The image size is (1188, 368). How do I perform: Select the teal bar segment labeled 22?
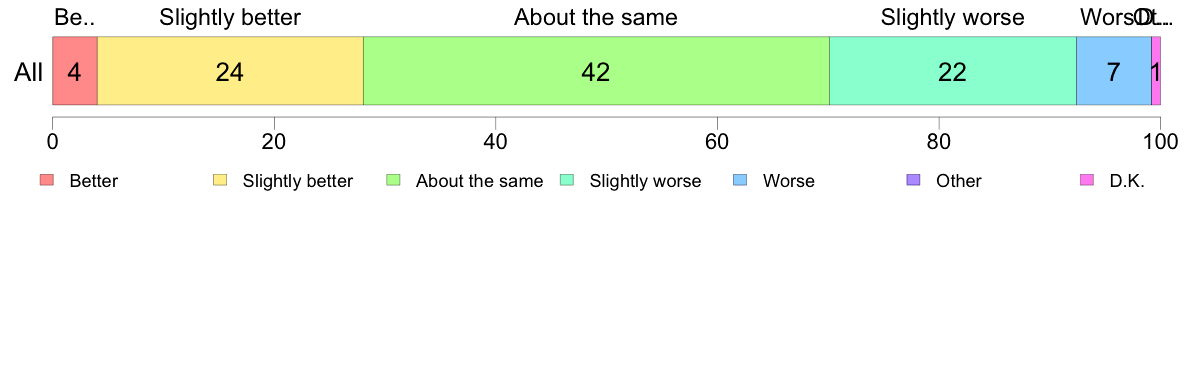pyautogui.click(x=953, y=71)
